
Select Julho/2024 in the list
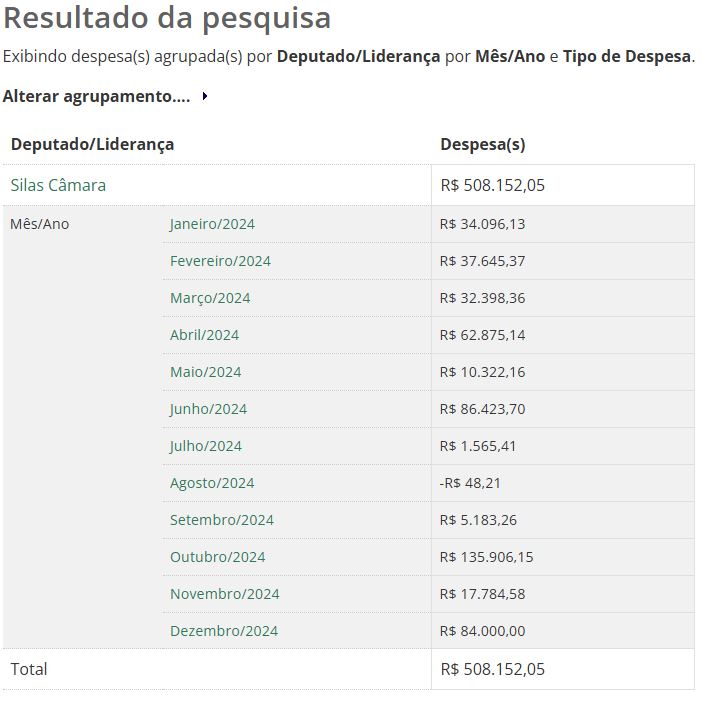[205, 446]
